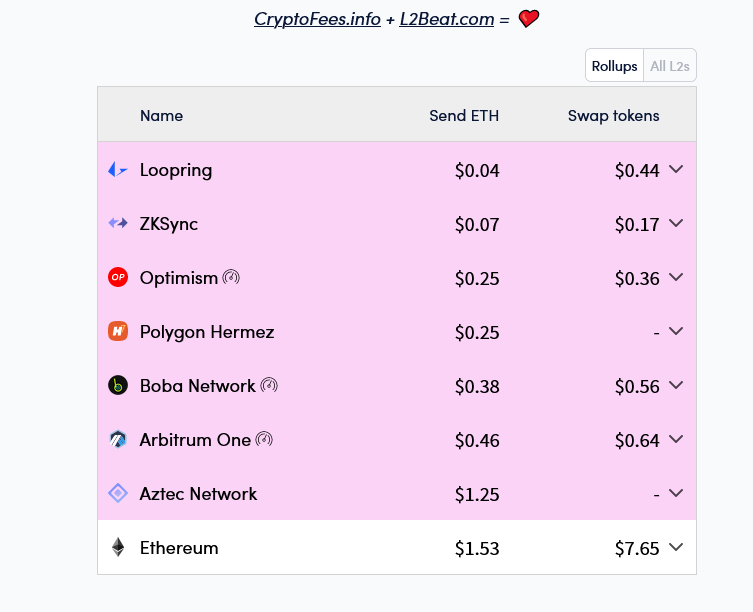
Task: Click the Arbitrum One logo icon
Action: (x=118, y=440)
